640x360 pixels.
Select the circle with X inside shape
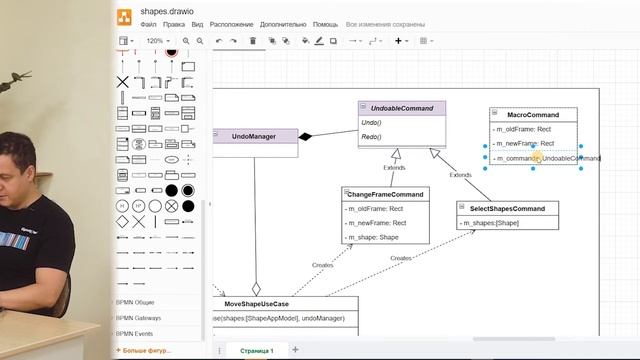pyautogui.click(x=171, y=206)
